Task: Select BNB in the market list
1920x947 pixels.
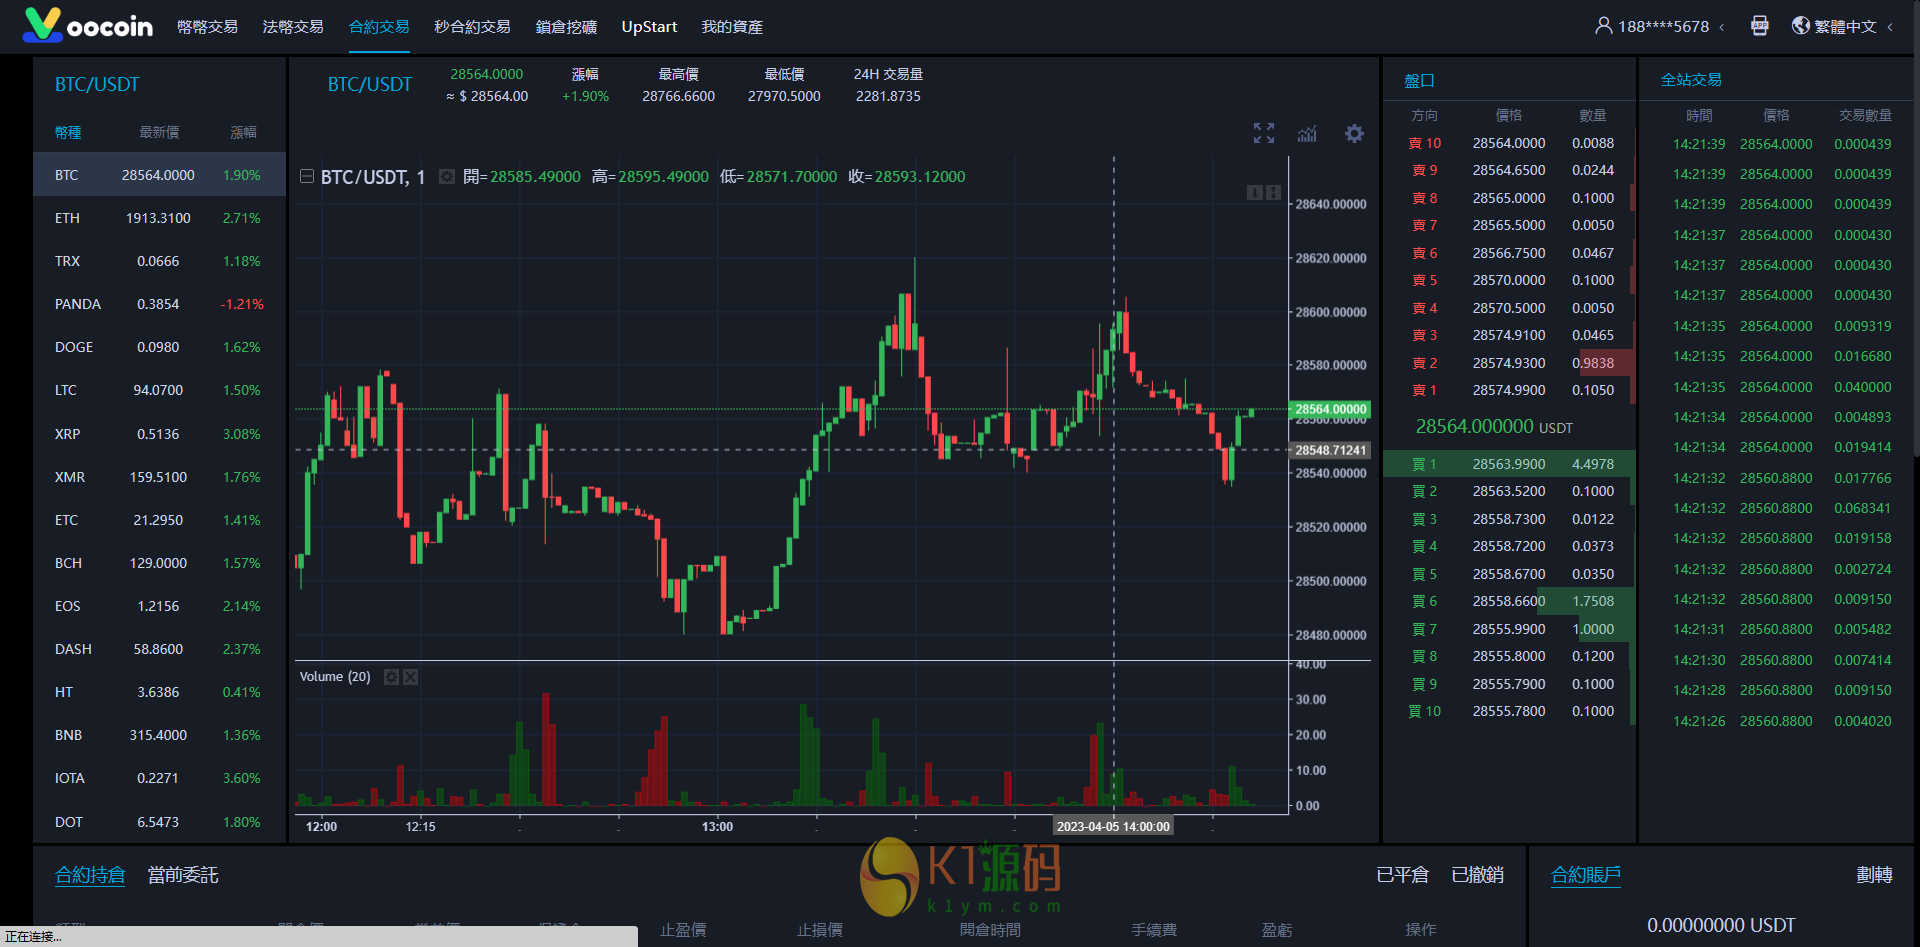Action: click(159, 735)
